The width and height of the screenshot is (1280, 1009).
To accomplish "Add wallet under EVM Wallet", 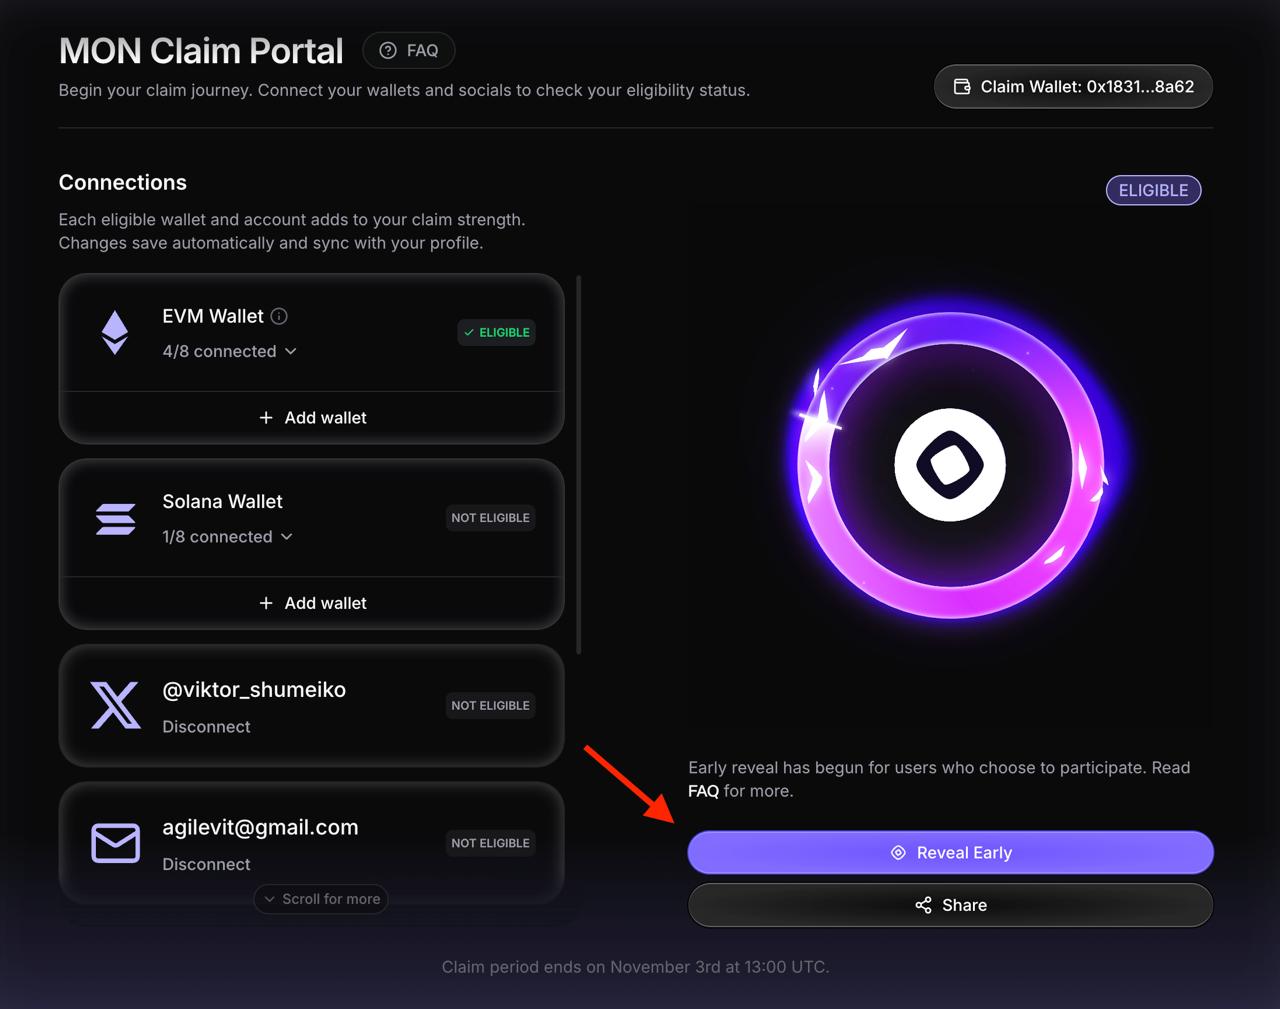I will click(x=312, y=418).
